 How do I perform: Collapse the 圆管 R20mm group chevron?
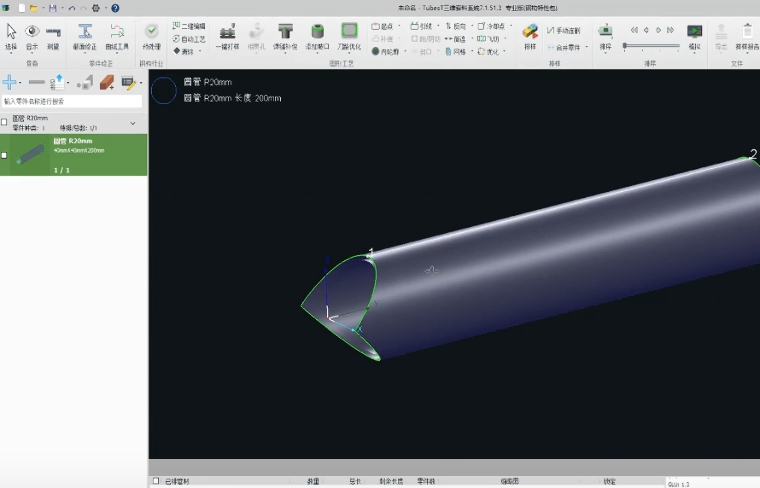click(x=133, y=123)
